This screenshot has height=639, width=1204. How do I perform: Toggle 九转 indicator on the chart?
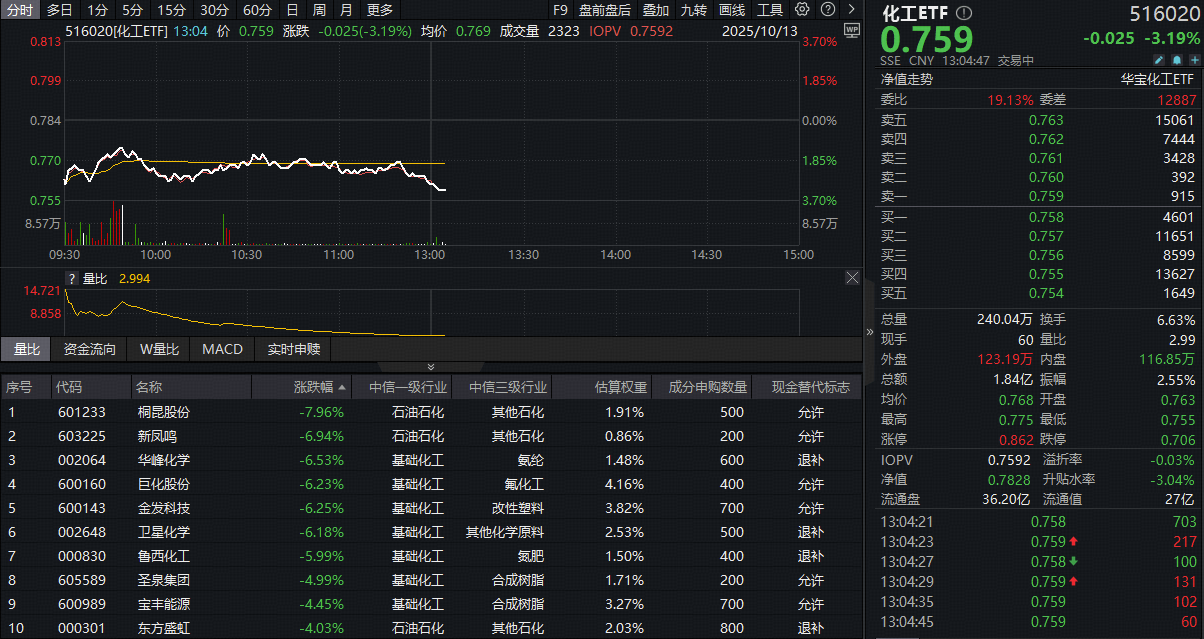click(x=693, y=10)
